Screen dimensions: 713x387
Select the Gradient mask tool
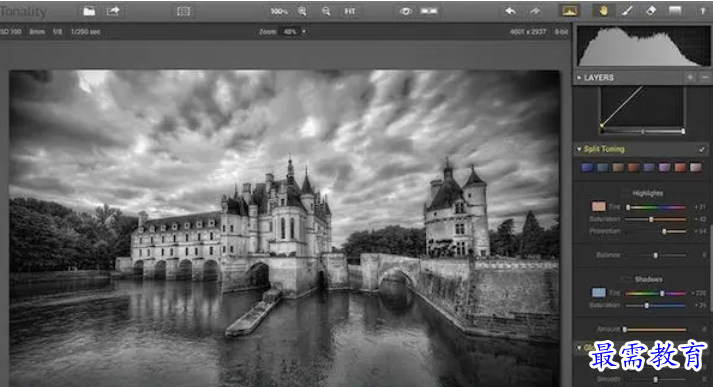pos(675,11)
